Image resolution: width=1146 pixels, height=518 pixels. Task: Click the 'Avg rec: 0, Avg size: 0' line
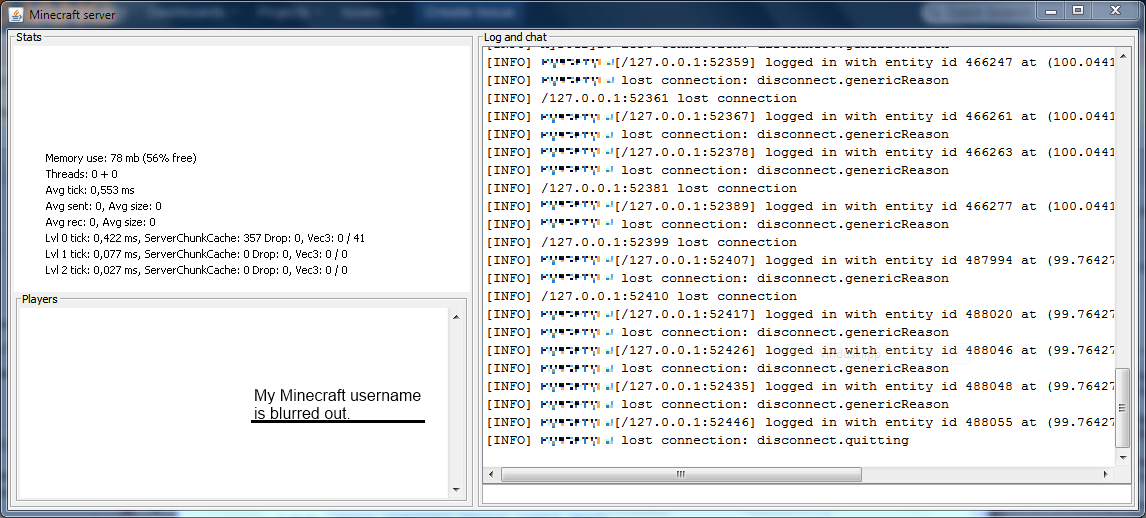click(100, 222)
